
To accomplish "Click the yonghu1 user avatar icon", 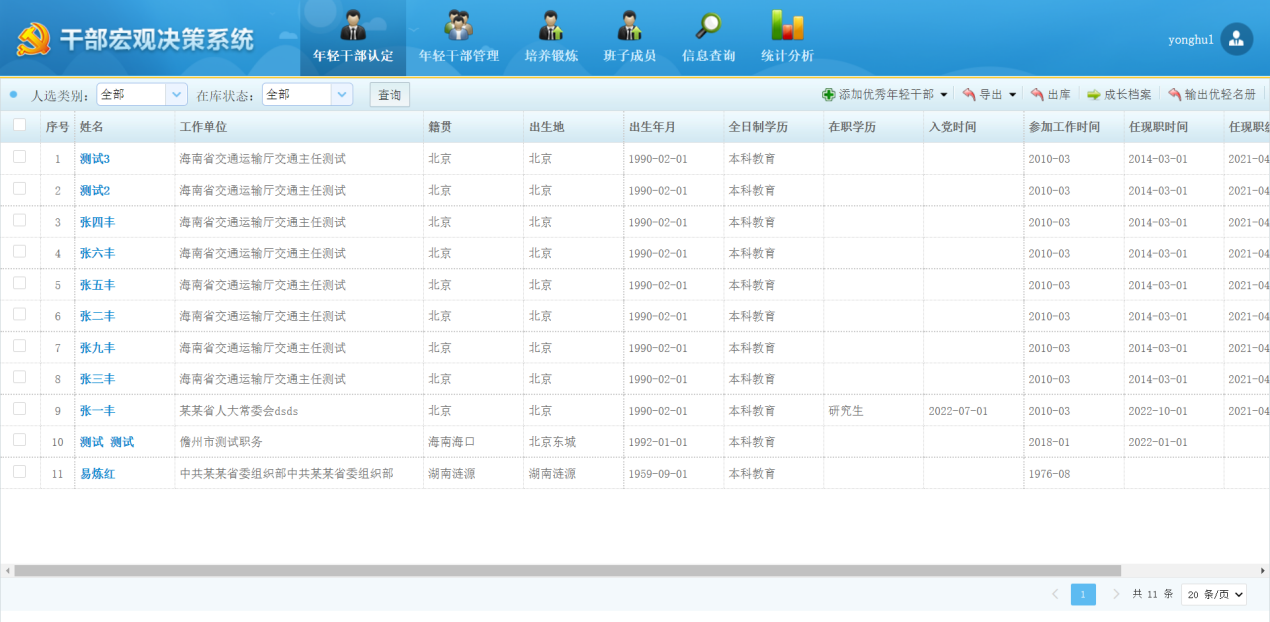I will [1236, 39].
